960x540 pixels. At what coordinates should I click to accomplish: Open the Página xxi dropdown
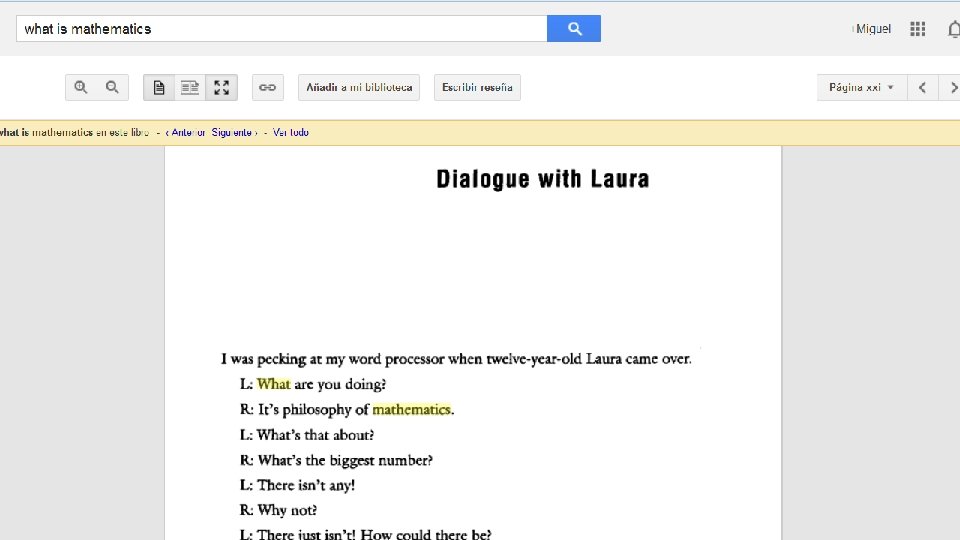pyautogui.click(x=861, y=88)
